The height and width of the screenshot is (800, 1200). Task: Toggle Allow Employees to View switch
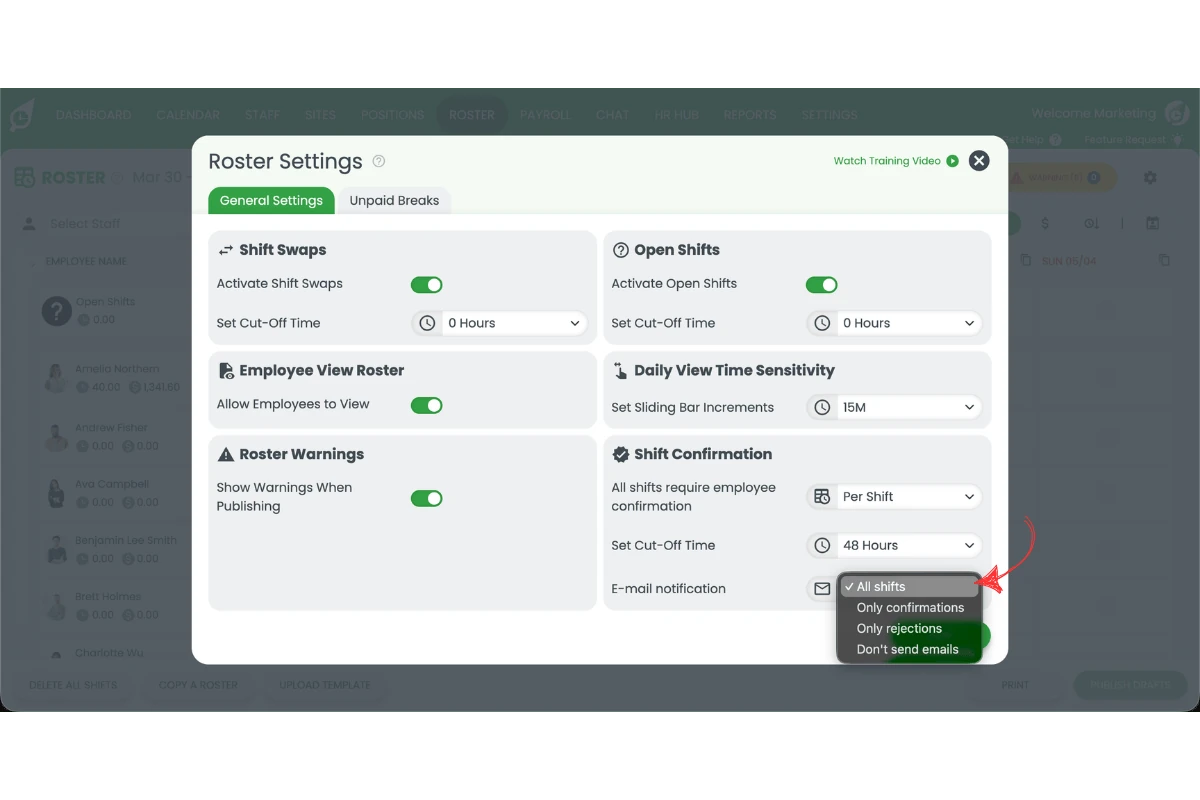427,405
